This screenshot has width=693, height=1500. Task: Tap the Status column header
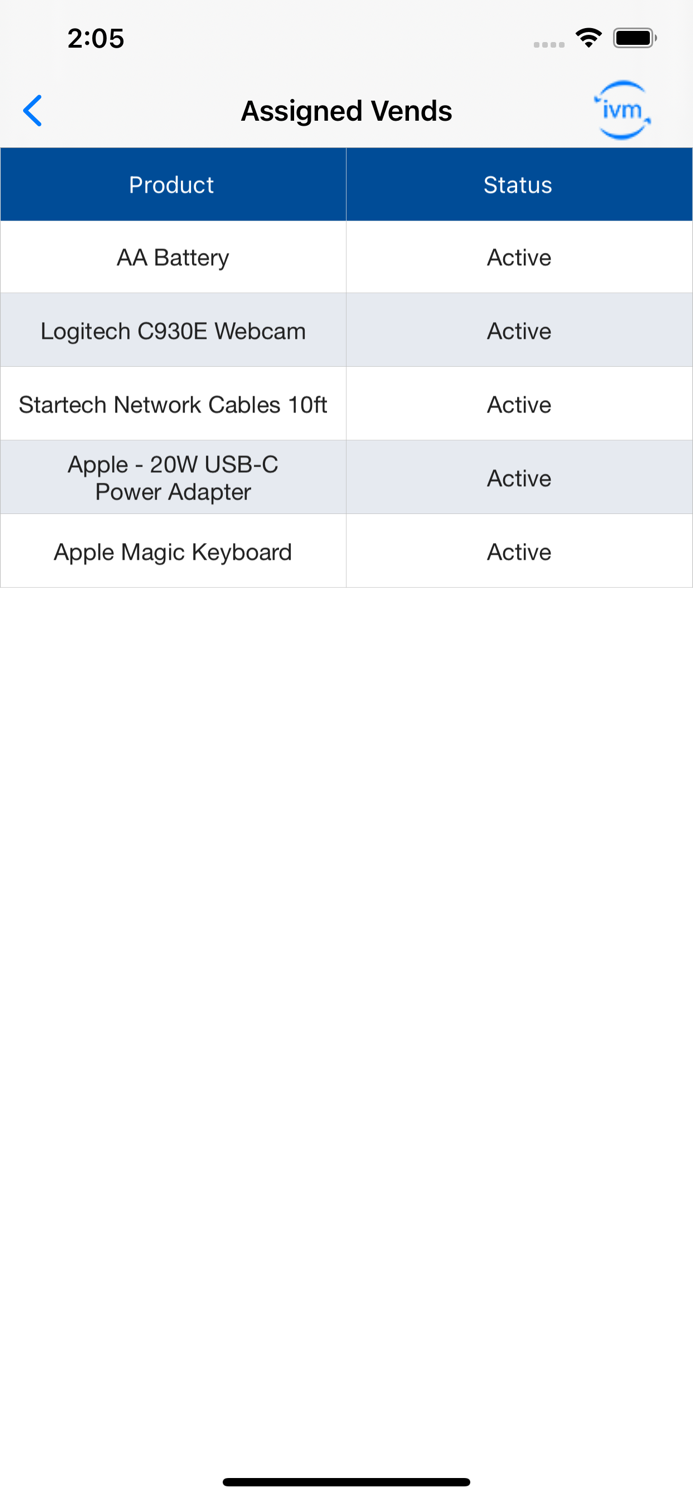518,185
